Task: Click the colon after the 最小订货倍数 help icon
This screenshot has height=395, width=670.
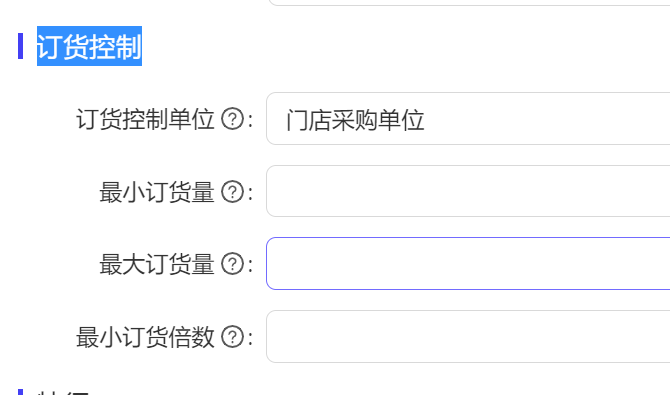Action: click(x=250, y=338)
